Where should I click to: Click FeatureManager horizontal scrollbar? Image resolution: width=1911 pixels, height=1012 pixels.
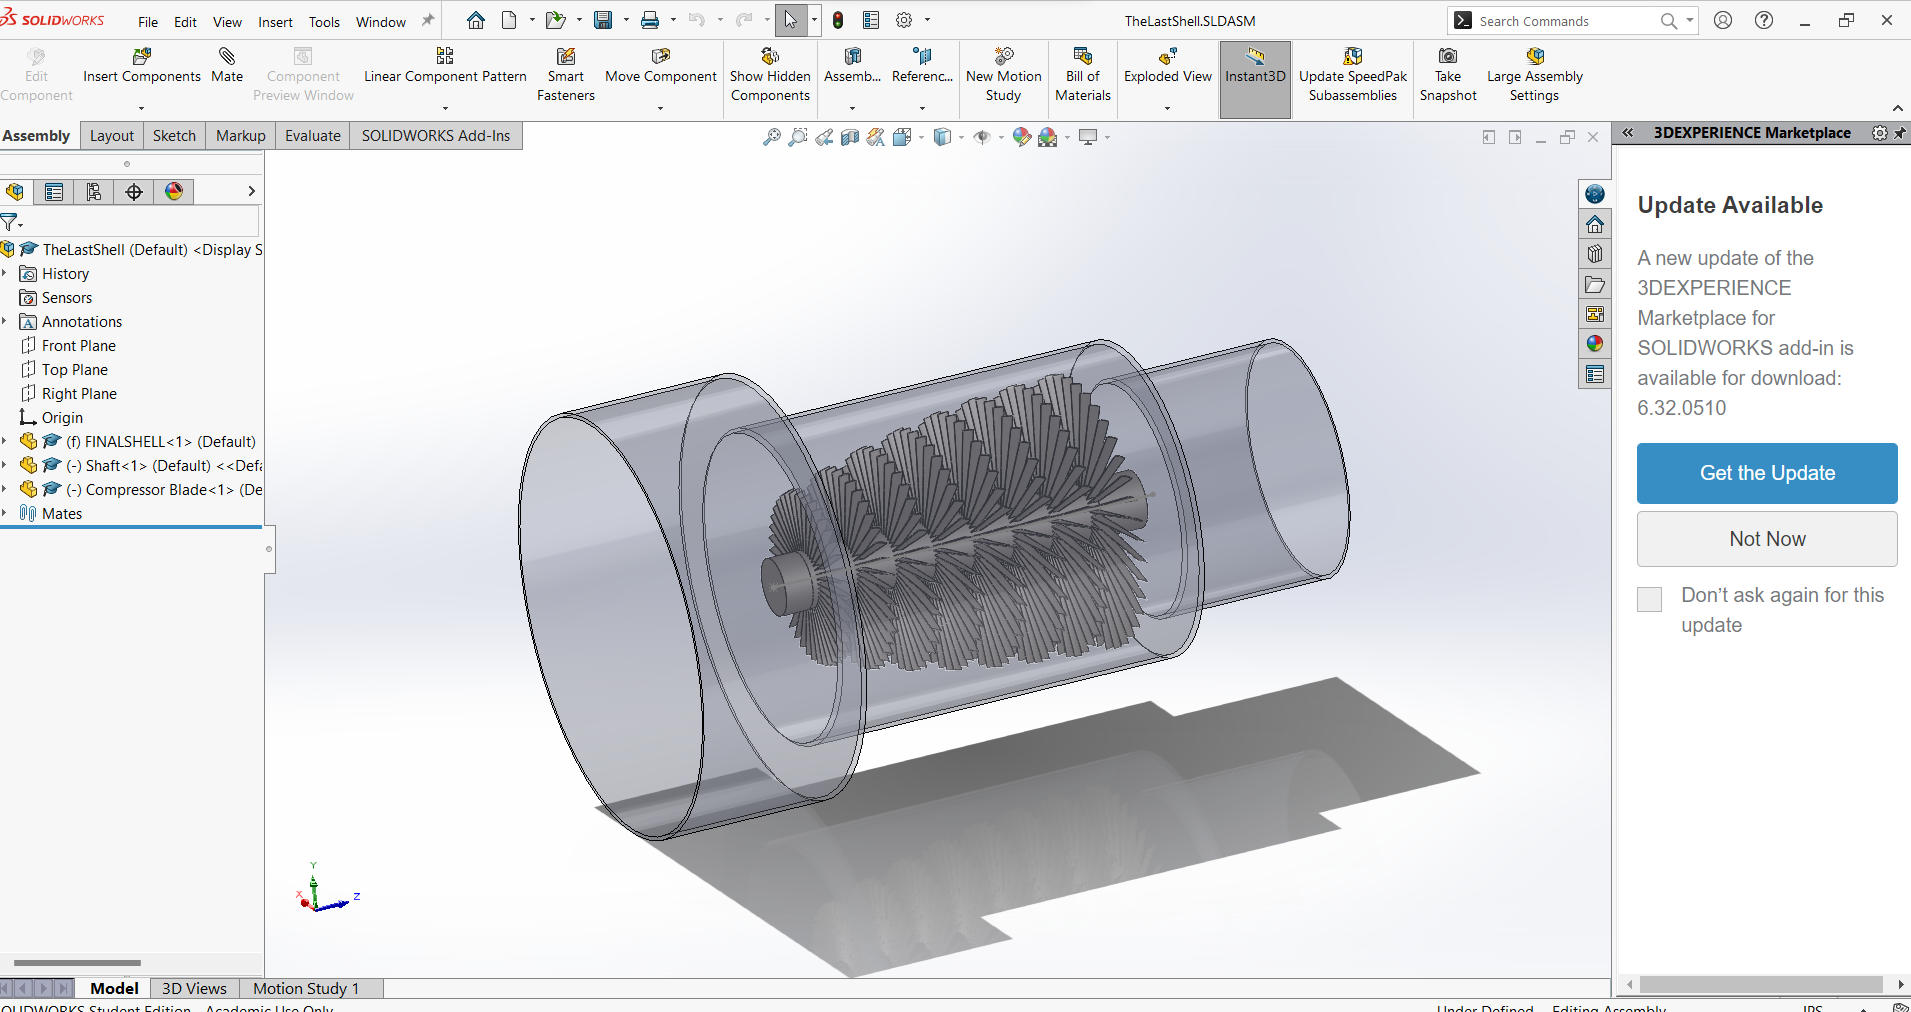pyautogui.click(x=77, y=963)
